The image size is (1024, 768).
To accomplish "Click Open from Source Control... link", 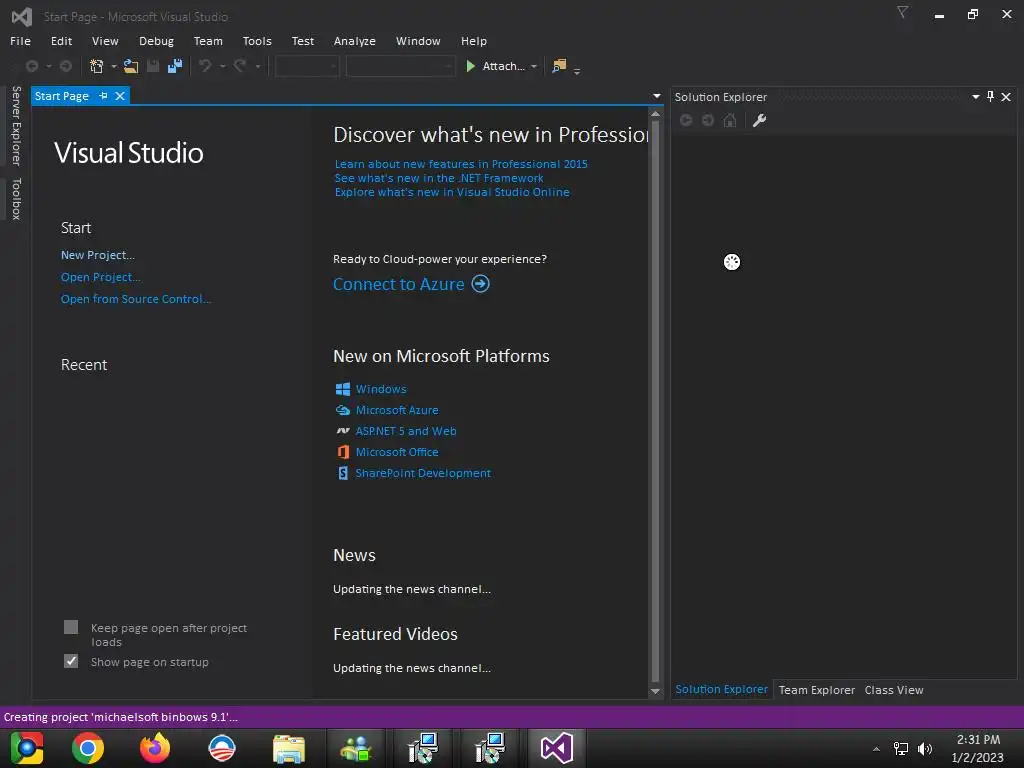I will pyautogui.click(x=136, y=298).
